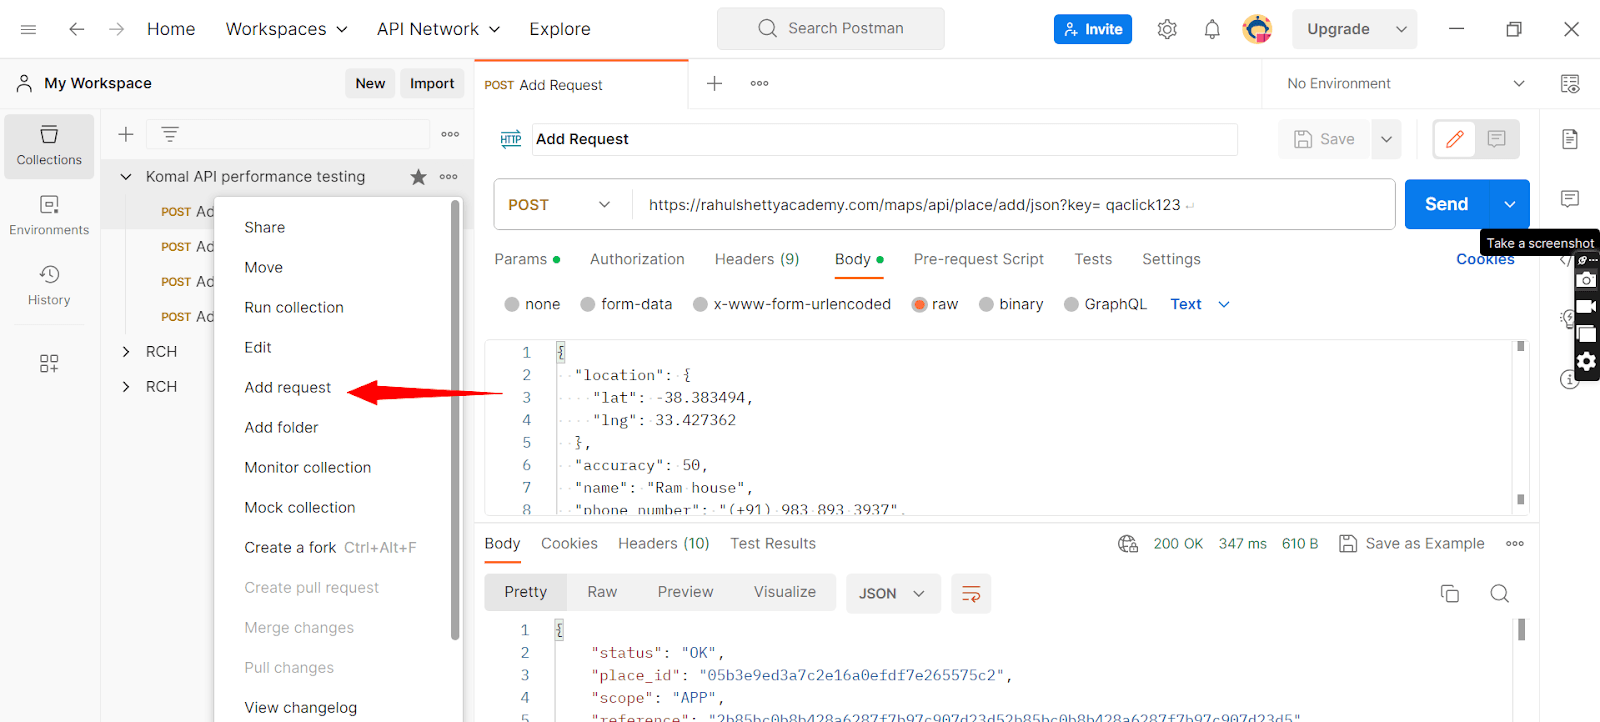This screenshot has width=1600, height=722.
Task: Search the response with the magnifier icon
Action: [1500, 594]
